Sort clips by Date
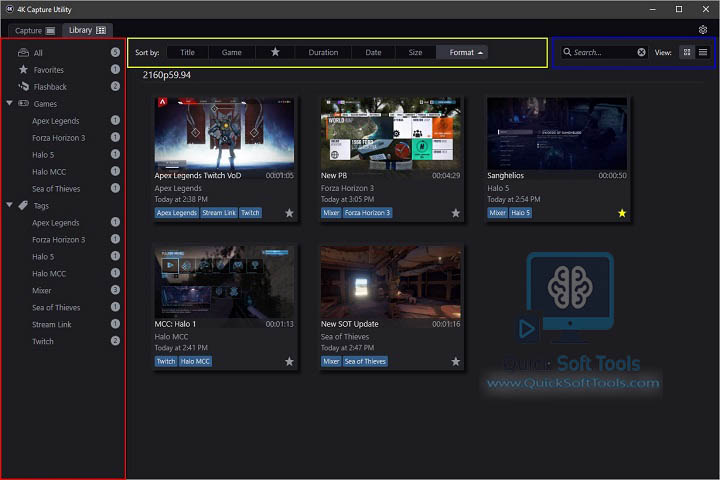Screen dimensions: 720x480 click(x=373, y=52)
